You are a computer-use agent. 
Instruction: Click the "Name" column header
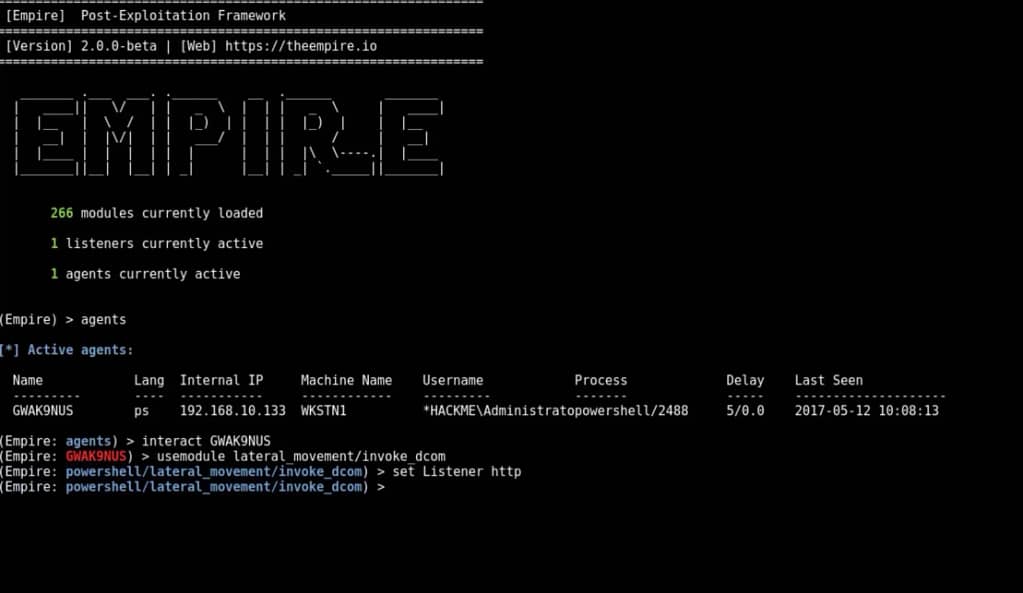click(x=27, y=380)
